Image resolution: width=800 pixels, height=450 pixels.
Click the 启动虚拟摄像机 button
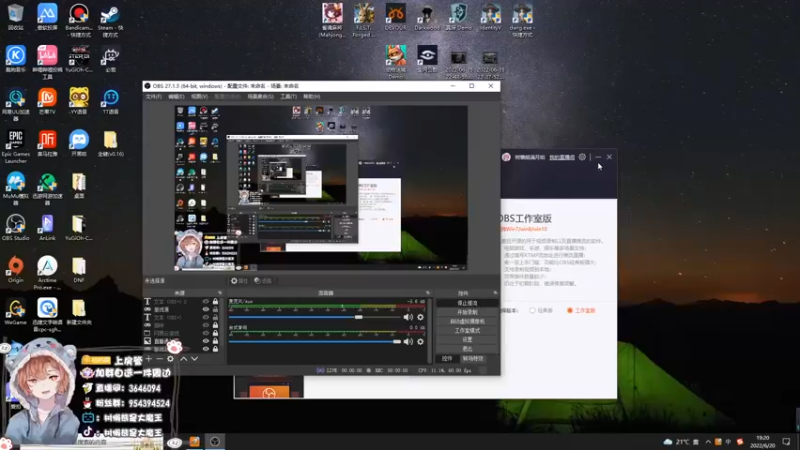(467, 321)
